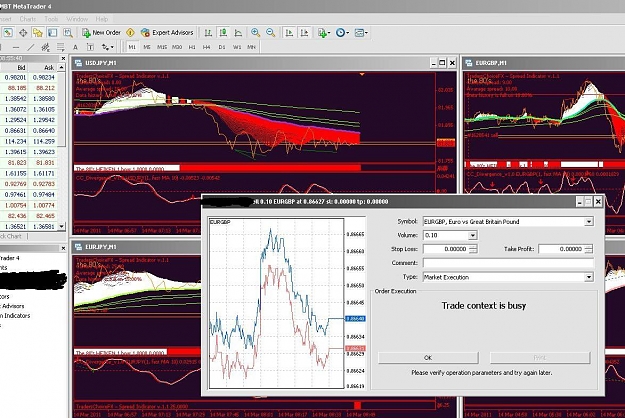Select the Market Watch row with bid 114.234
Viewport: 625px width, 418px height.
[29, 141]
